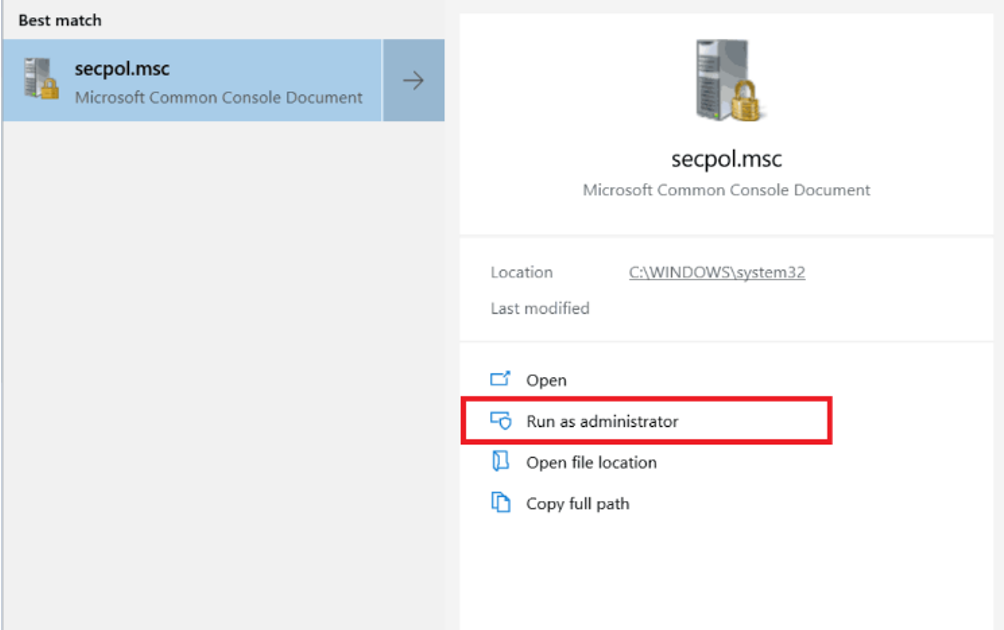Click the folder icon beside Open file location

point(500,461)
